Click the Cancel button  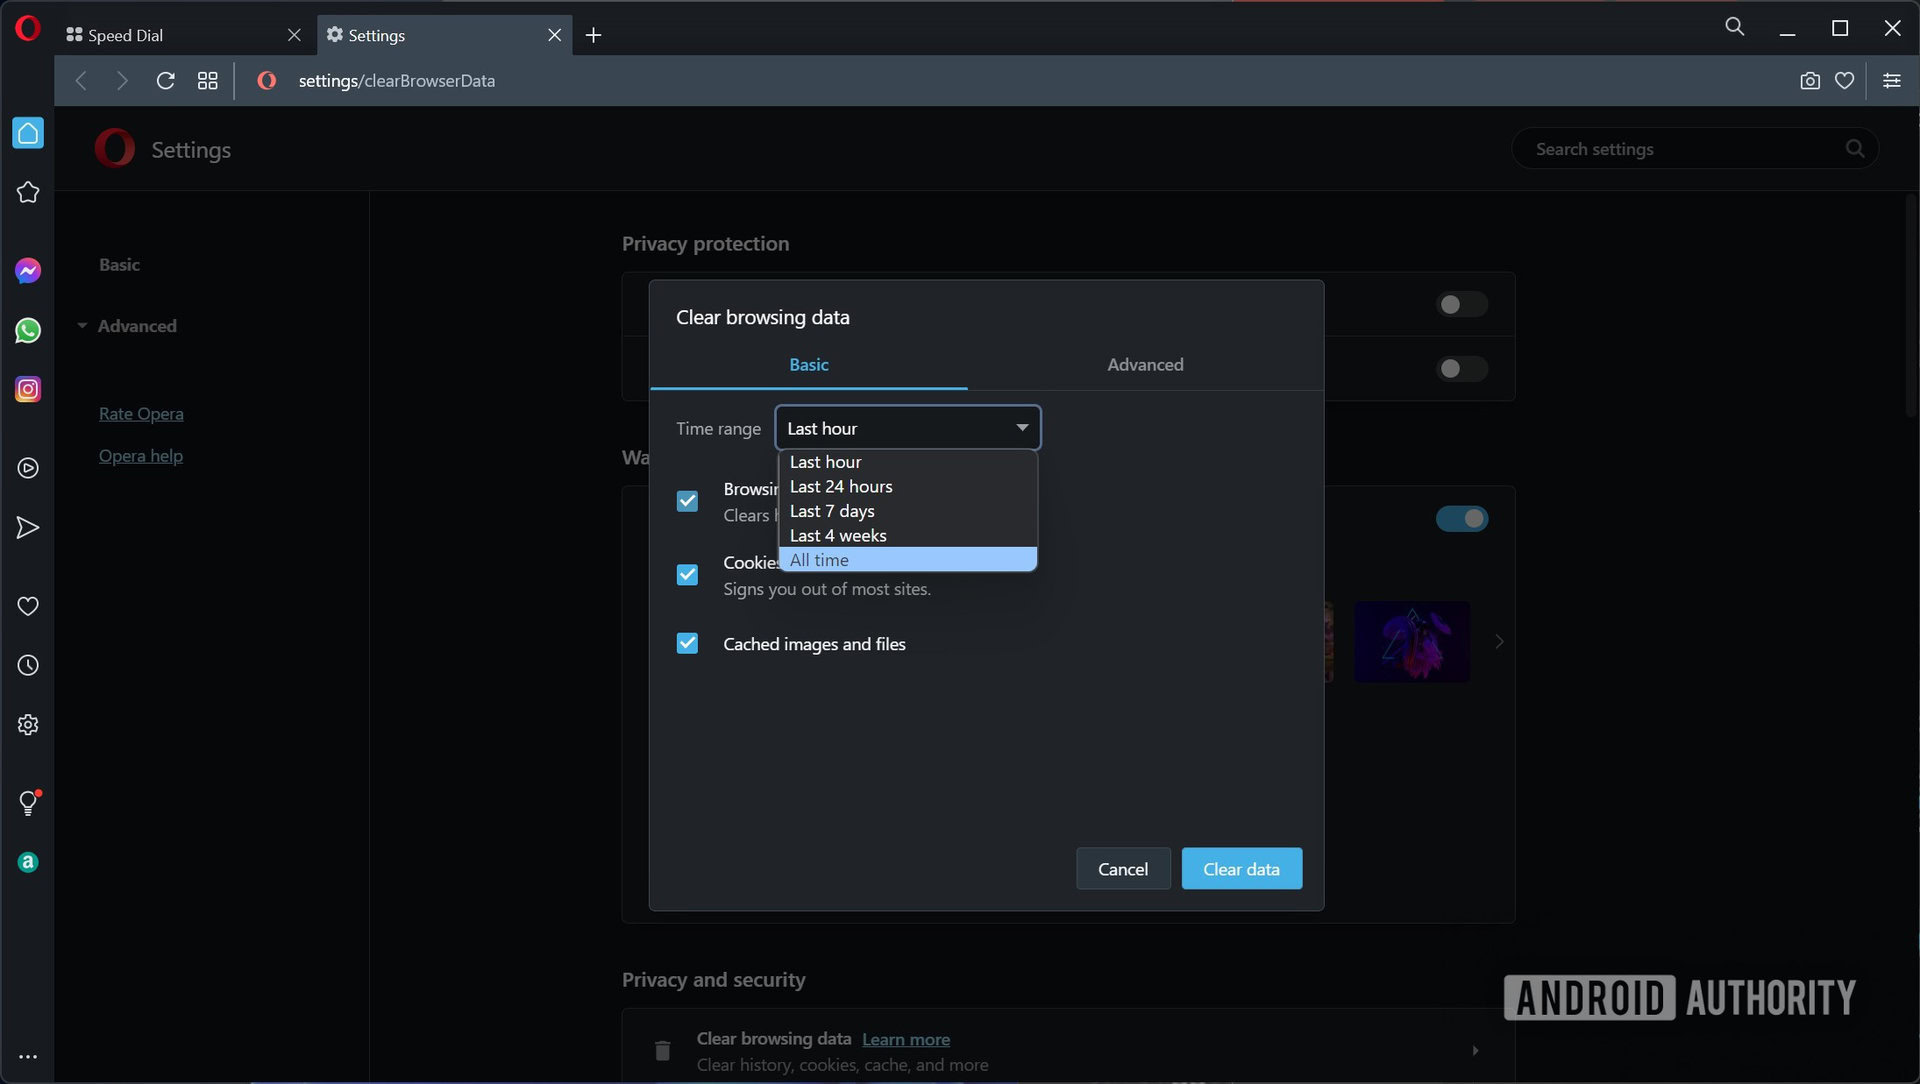point(1123,869)
